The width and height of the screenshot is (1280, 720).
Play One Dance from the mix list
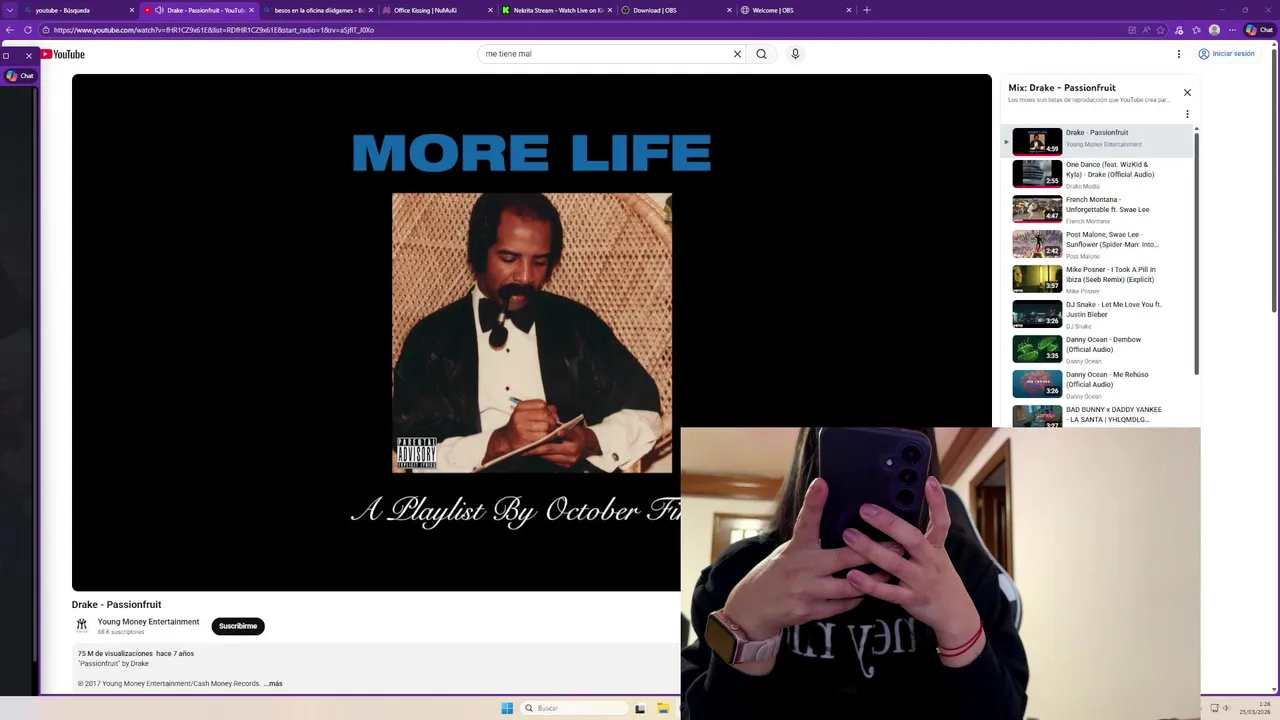point(1097,174)
